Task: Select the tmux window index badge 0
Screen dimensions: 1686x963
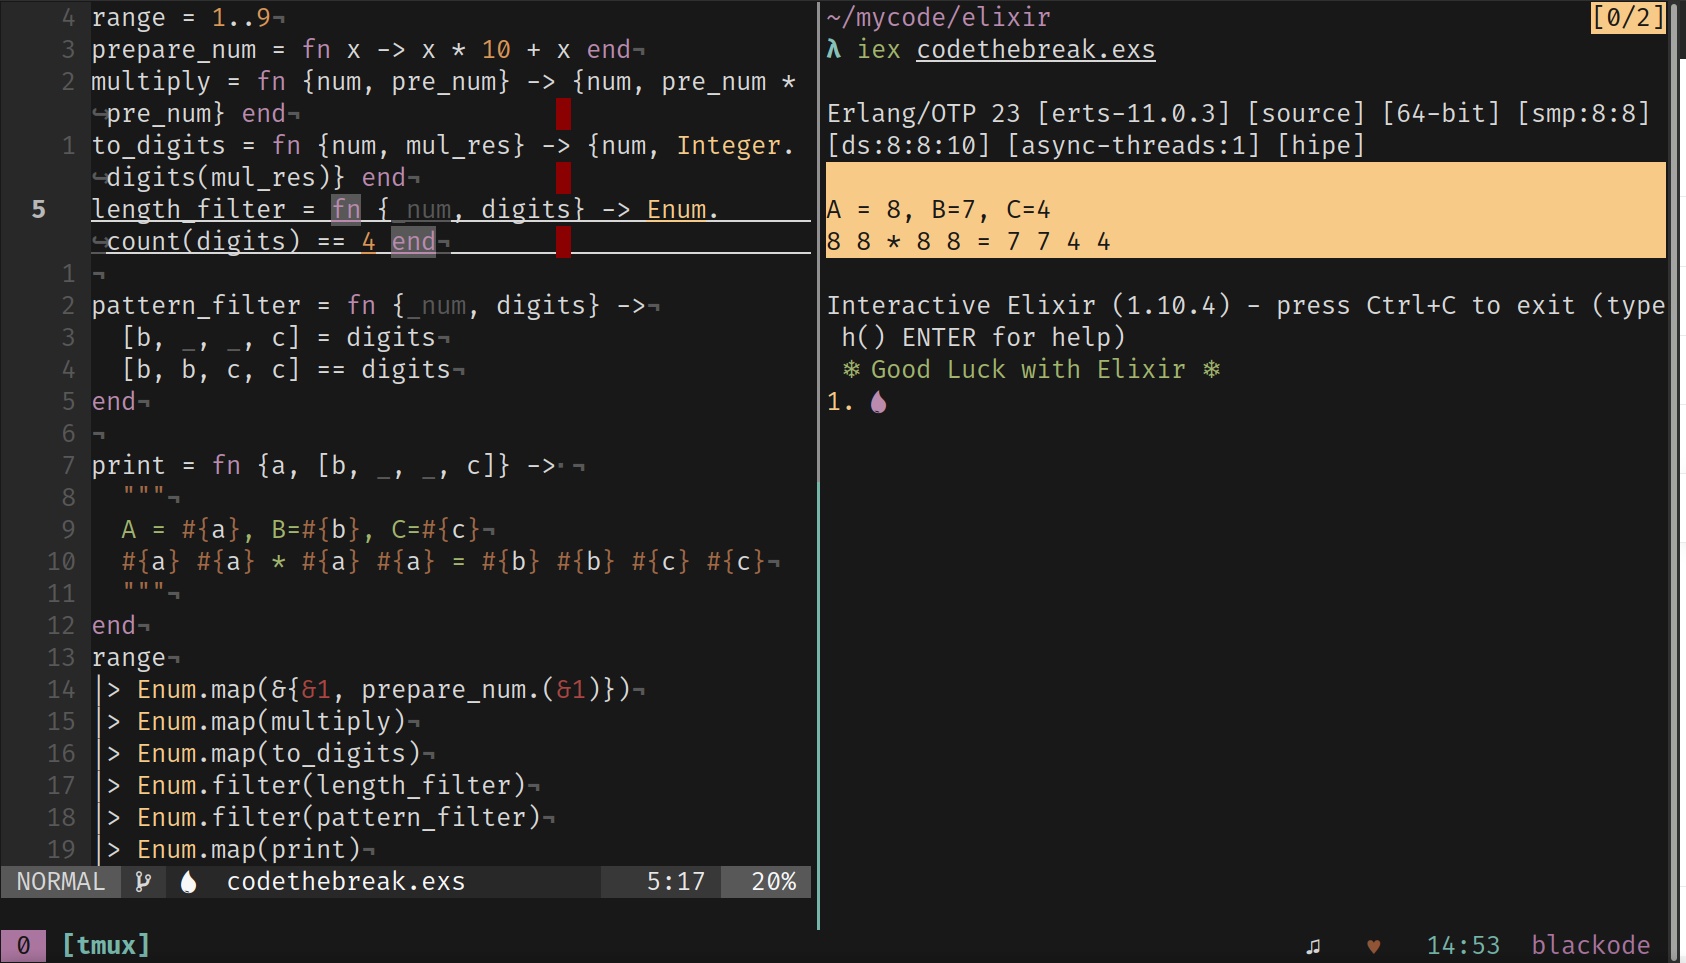Action: (23, 944)
